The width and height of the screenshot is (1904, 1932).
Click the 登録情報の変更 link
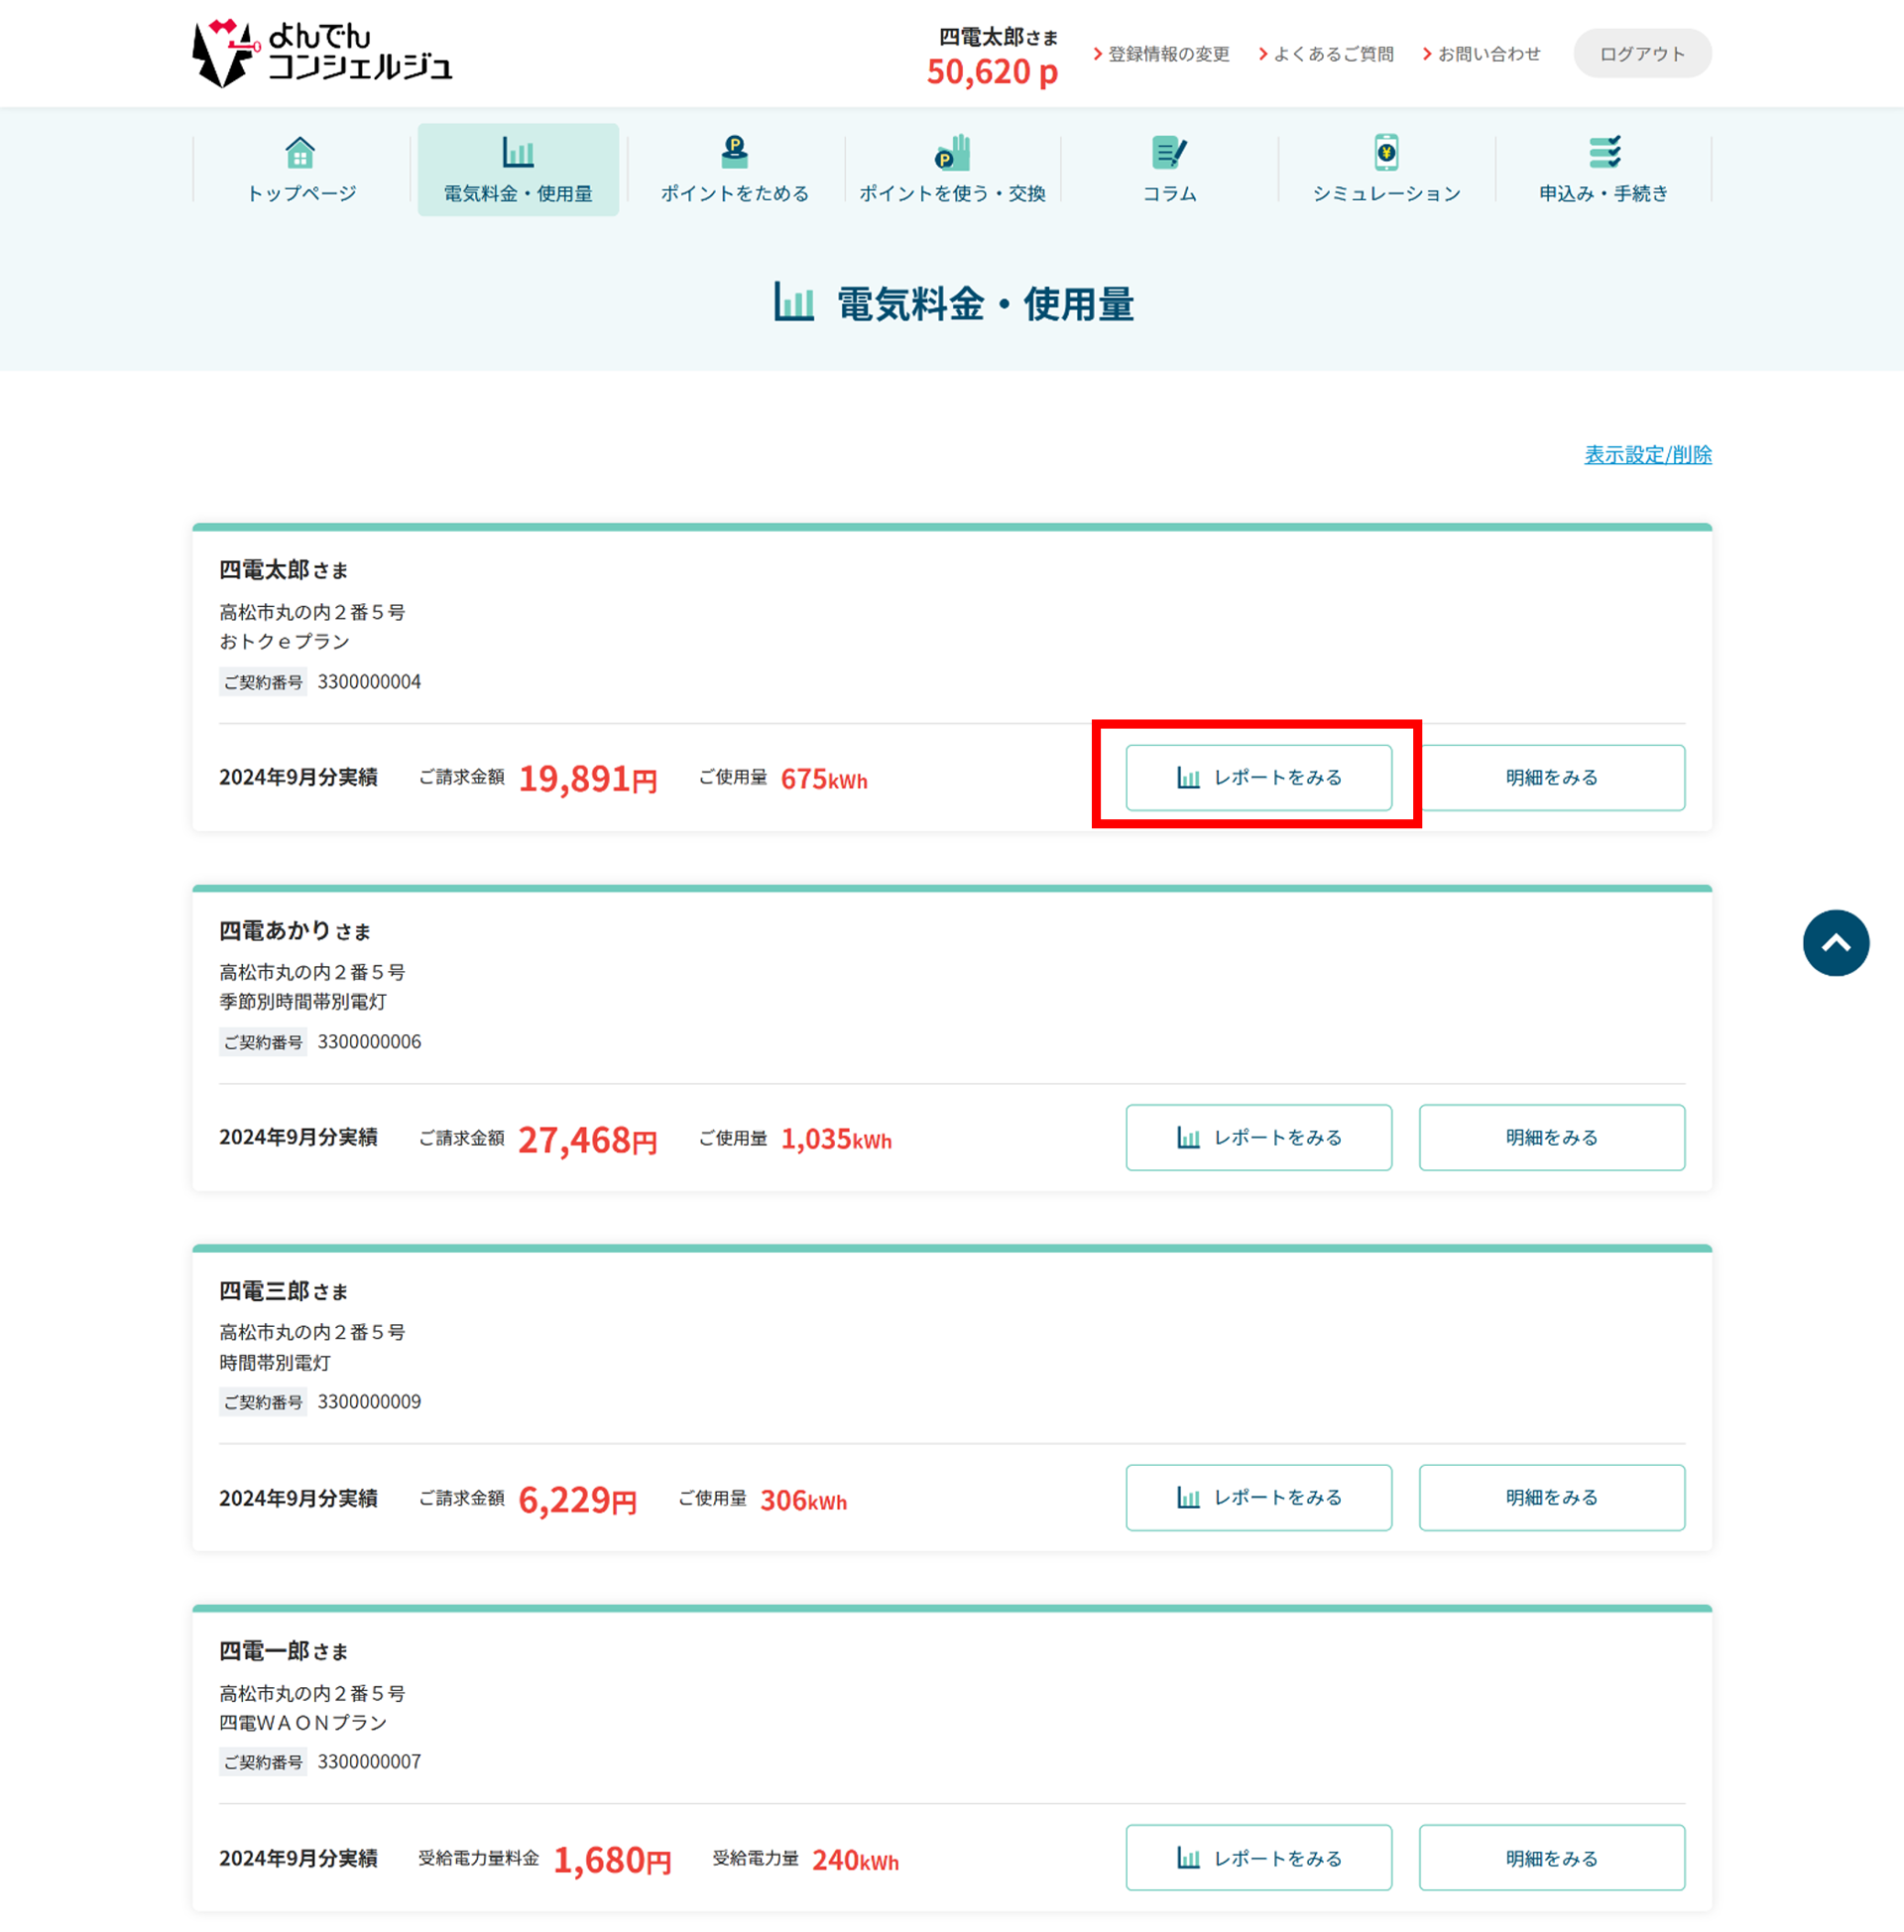click(1167, 54)
